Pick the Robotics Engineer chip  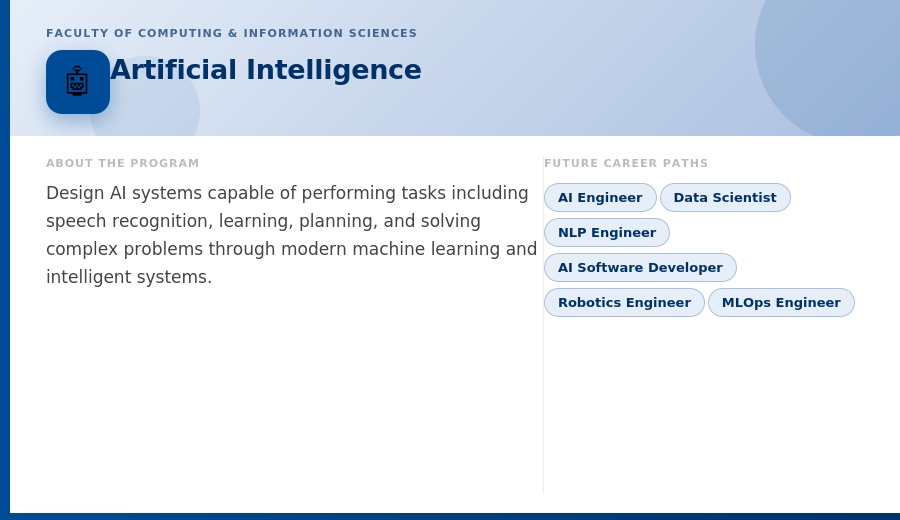(624, 302)
